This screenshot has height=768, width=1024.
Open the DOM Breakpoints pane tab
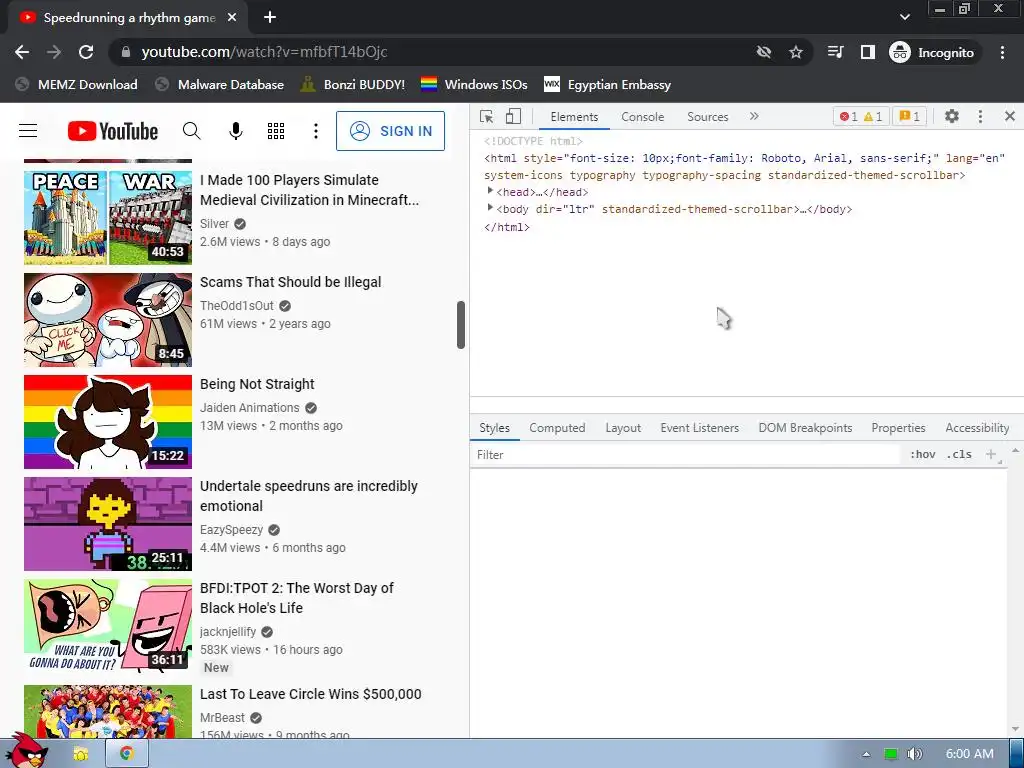(x=805, y=428)
